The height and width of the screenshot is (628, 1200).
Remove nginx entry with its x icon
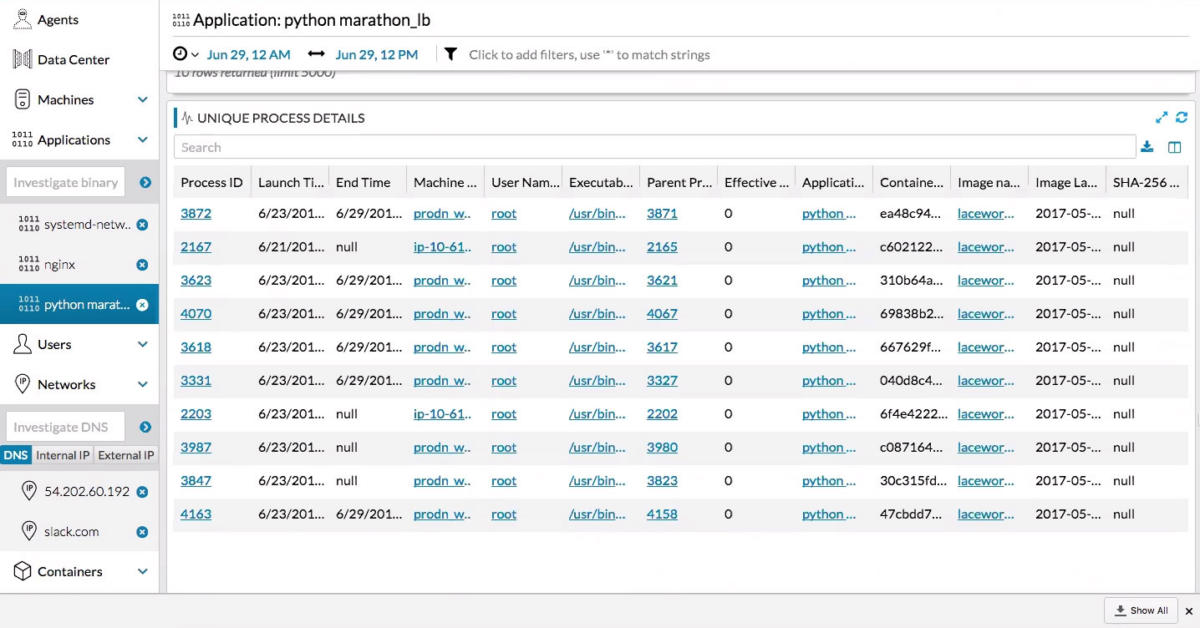(x=142, y=265)
